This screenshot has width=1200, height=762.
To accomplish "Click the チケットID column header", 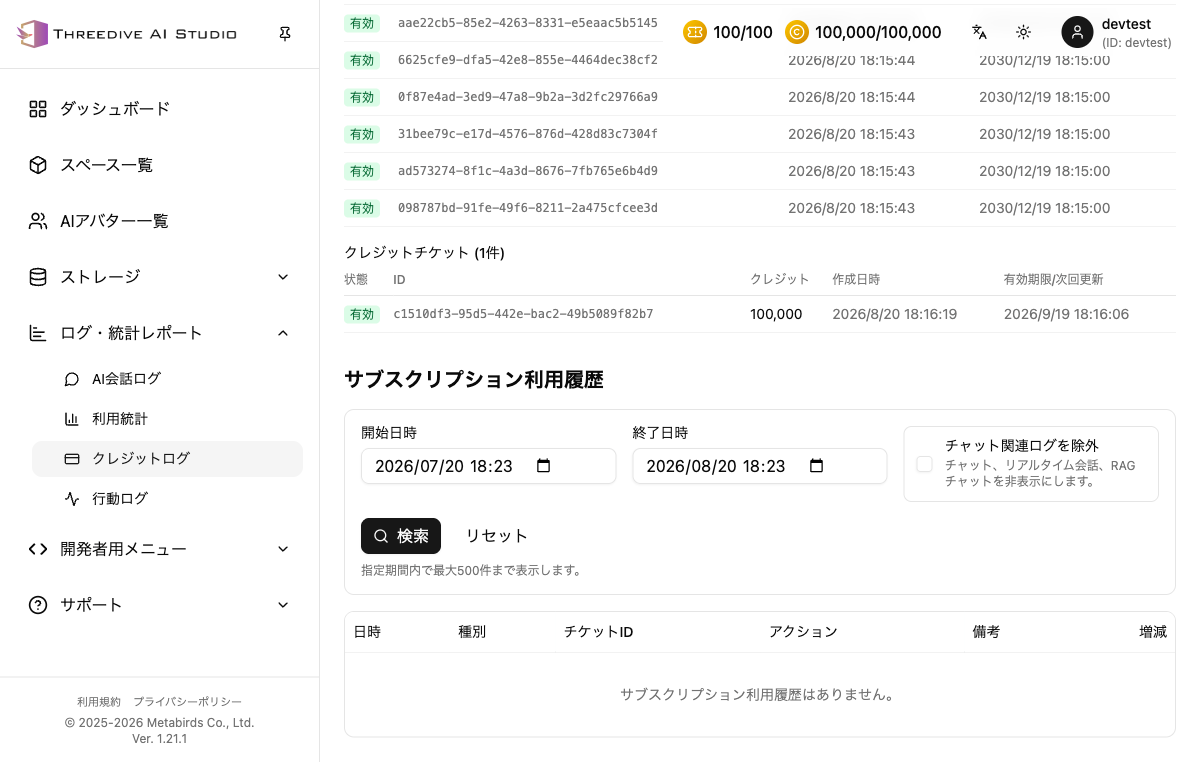I will point(599,632).
